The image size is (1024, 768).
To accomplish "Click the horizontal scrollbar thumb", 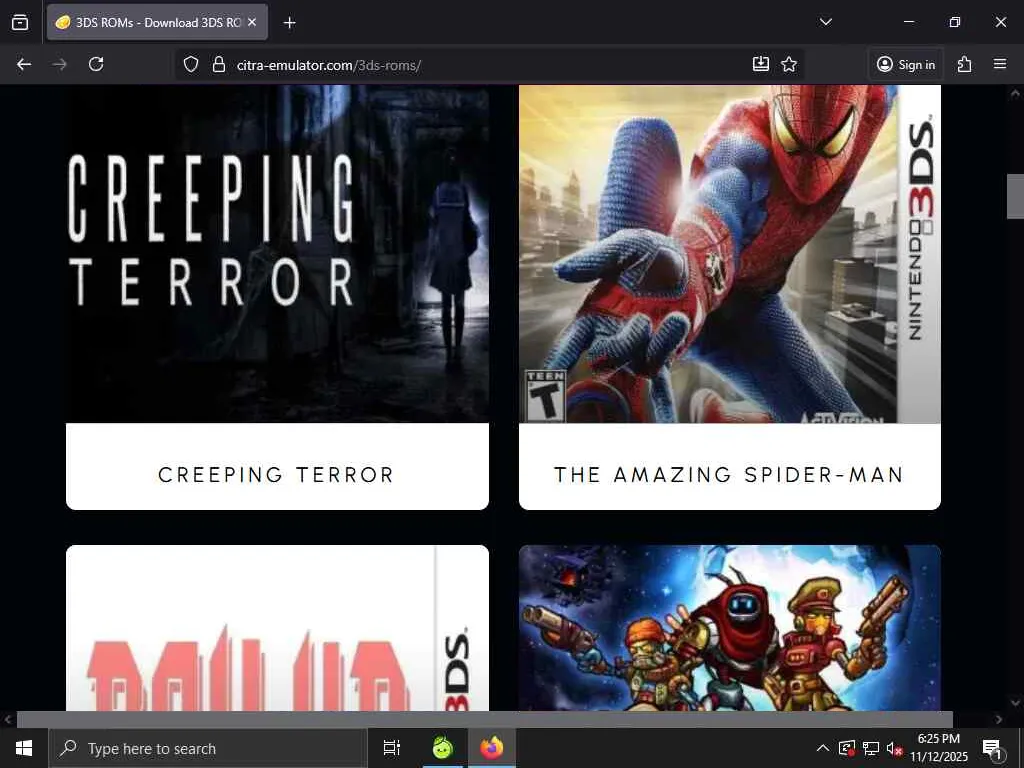I will (x=485, y=720).
